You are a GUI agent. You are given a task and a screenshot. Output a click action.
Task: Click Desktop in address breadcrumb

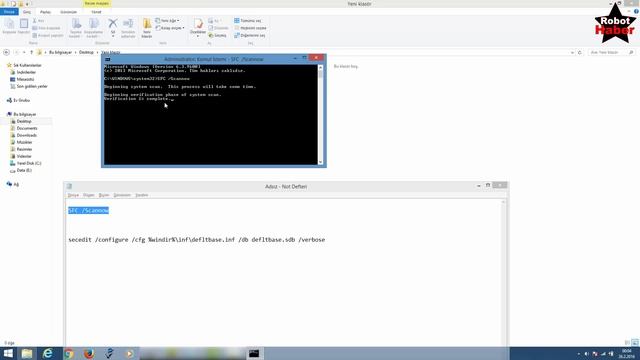point(86,52)
